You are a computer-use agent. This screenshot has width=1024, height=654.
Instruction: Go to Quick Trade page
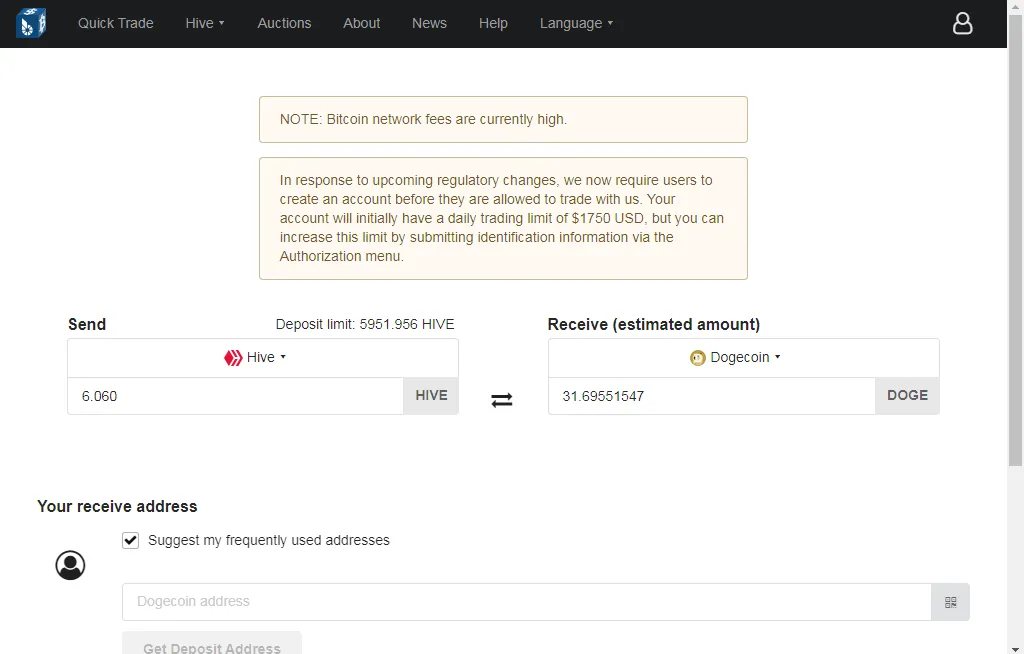tap(116, 23)
